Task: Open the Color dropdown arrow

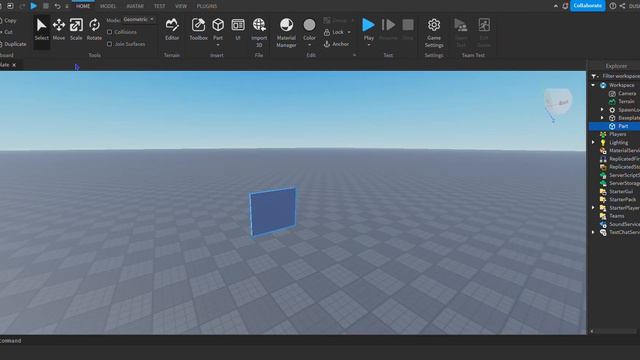Action: pos(309,44)
